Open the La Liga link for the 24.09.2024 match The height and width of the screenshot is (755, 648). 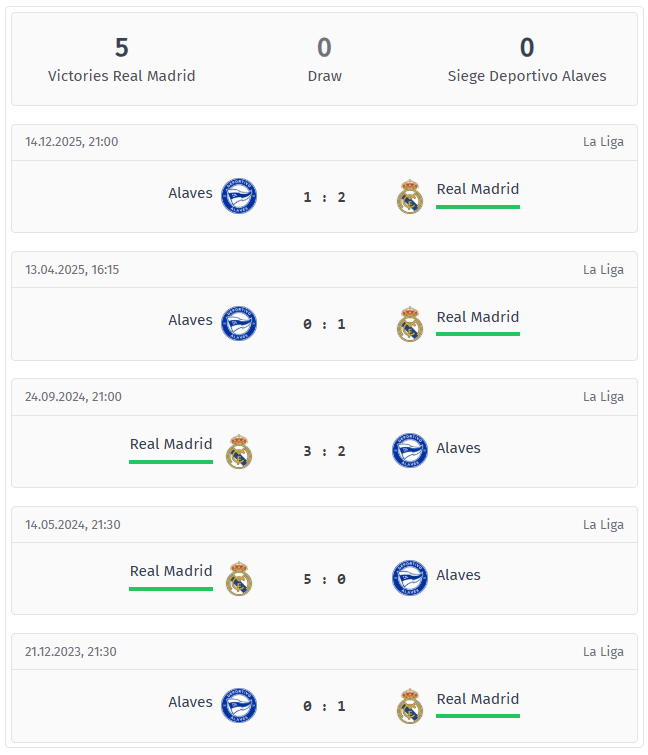tap(603, 397)
